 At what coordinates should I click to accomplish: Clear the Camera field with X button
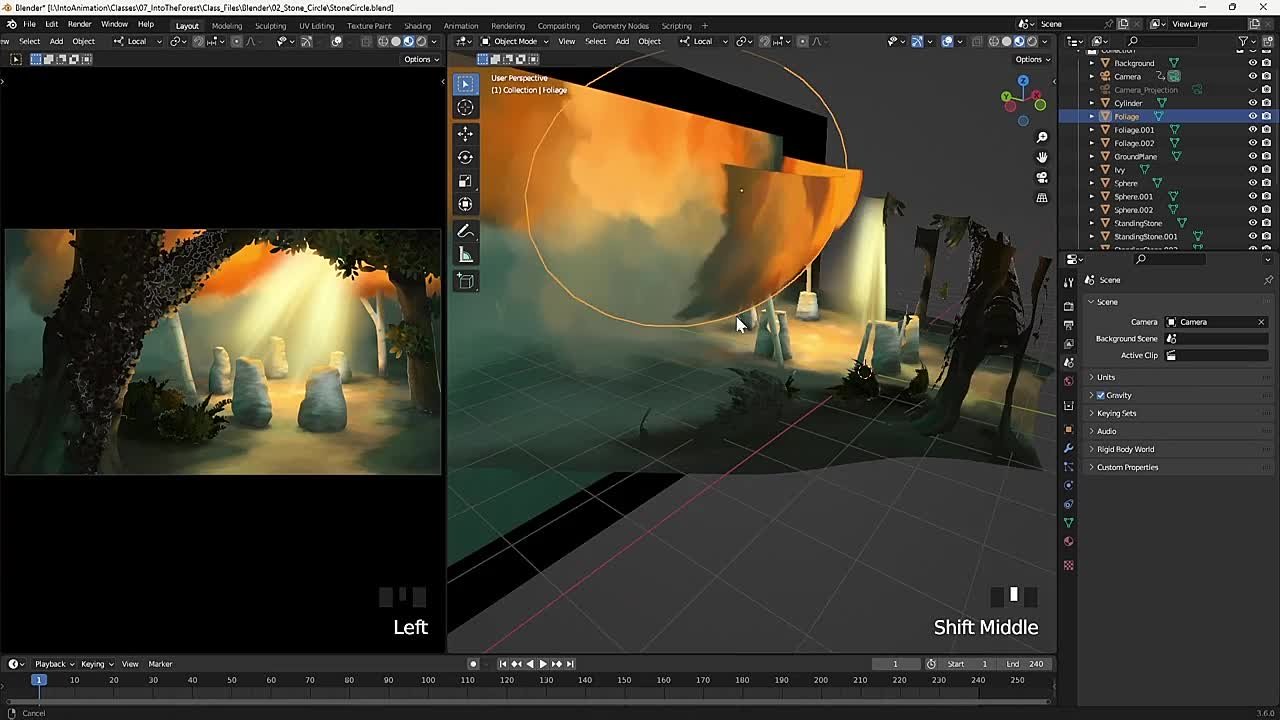[1261, 322]
